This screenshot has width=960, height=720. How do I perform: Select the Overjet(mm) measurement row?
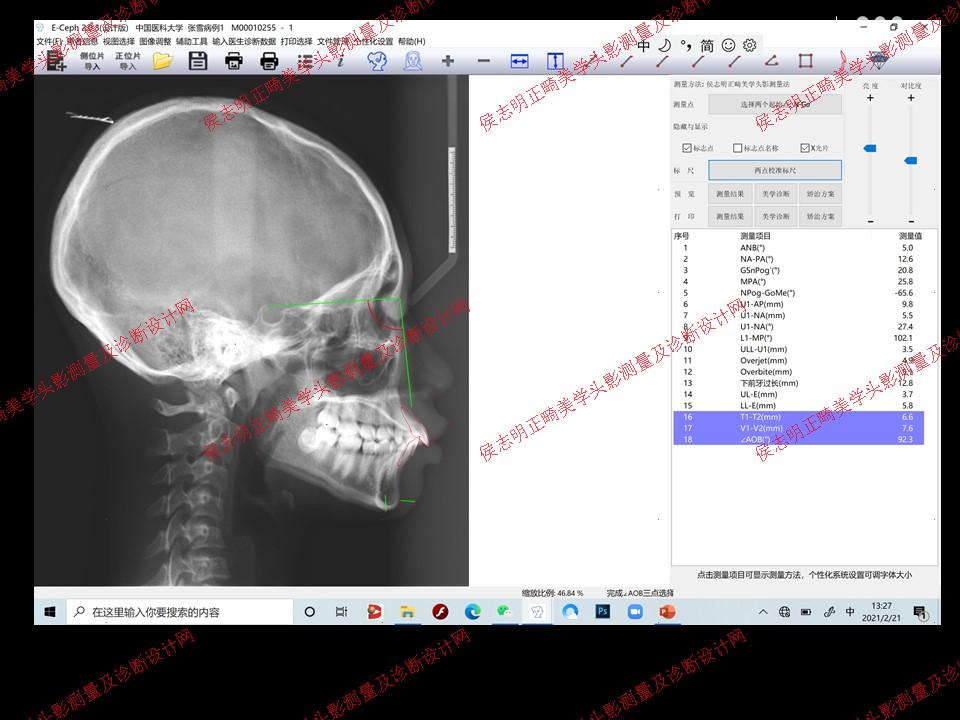click(798, 361)
